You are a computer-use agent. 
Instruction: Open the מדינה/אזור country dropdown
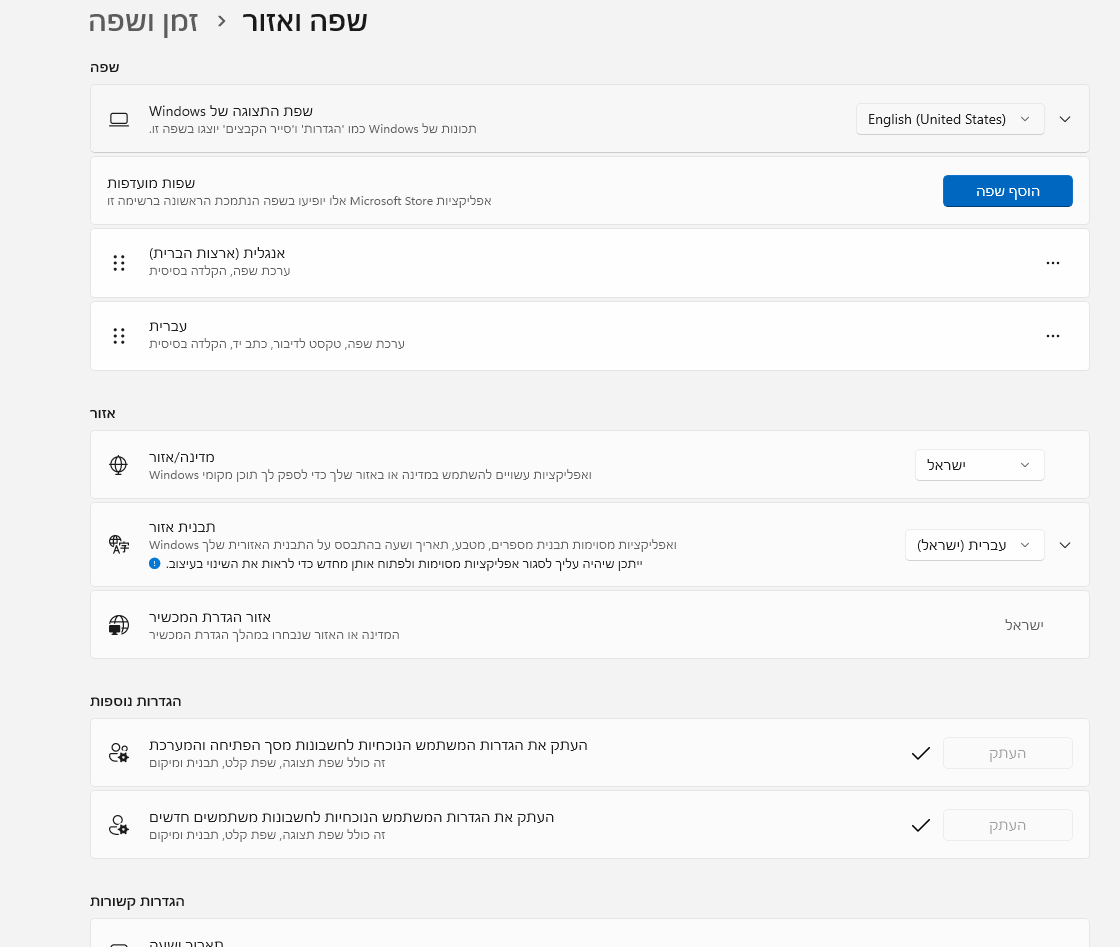click(979, 465)
